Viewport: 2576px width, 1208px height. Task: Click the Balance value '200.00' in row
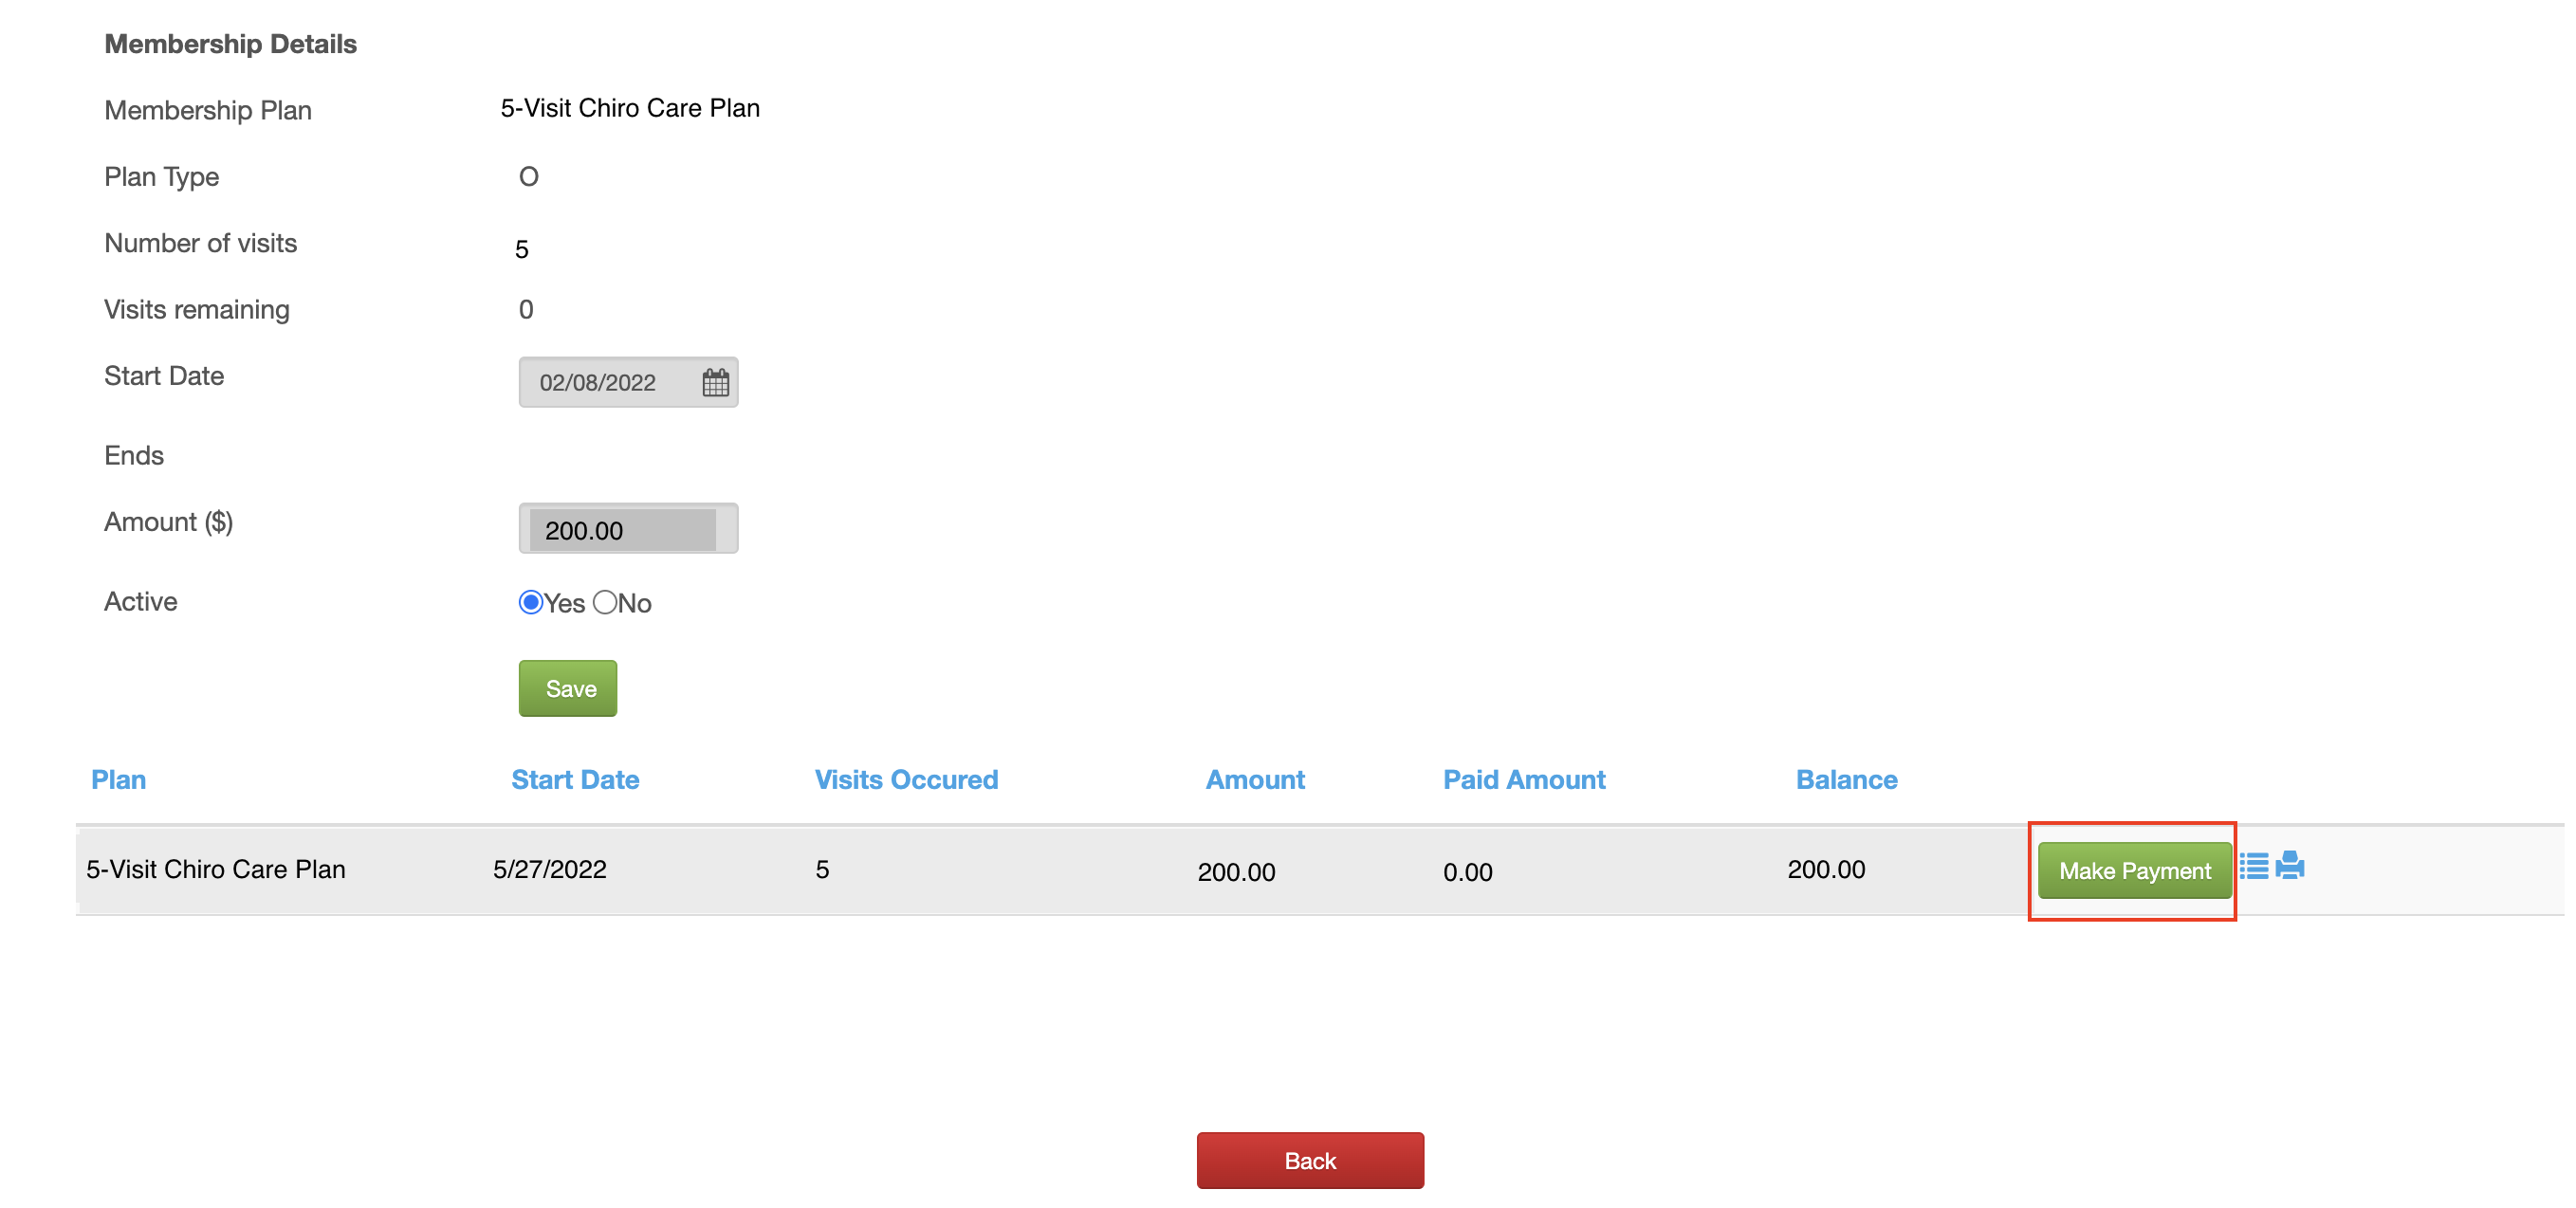1826,869
